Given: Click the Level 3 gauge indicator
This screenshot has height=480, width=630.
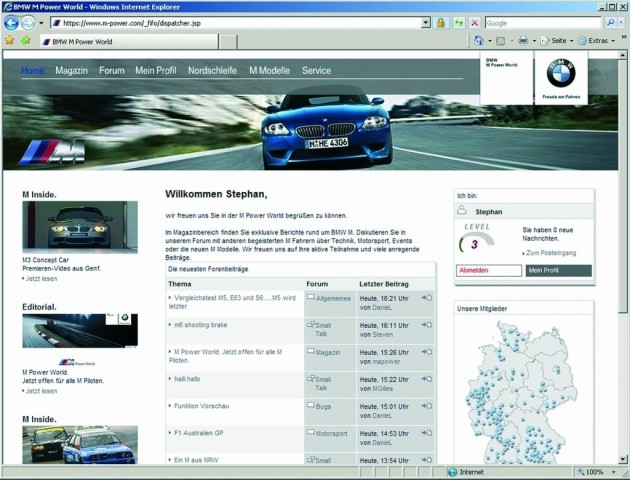Looking at the screenshot, I should point(476,239).
